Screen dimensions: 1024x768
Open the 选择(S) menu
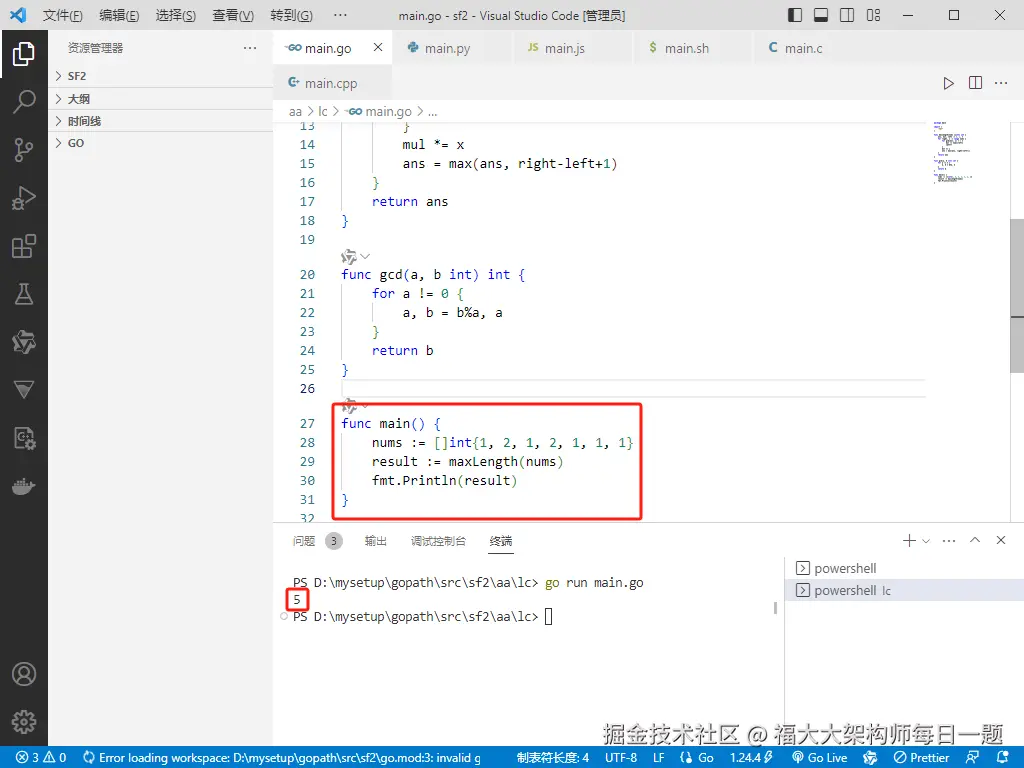(x=176, y=15)
